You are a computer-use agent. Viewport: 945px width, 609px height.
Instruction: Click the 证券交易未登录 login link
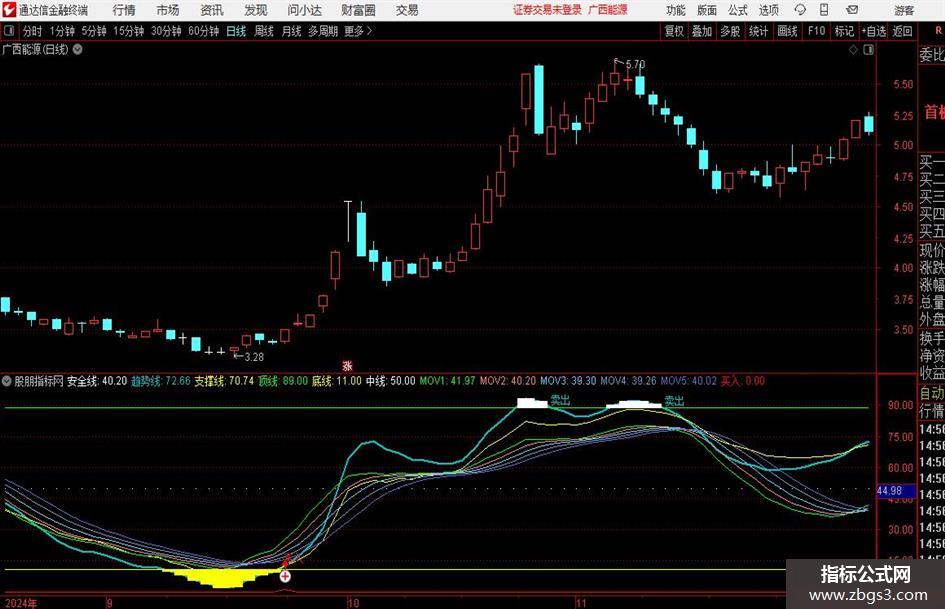tap(547, 10)
